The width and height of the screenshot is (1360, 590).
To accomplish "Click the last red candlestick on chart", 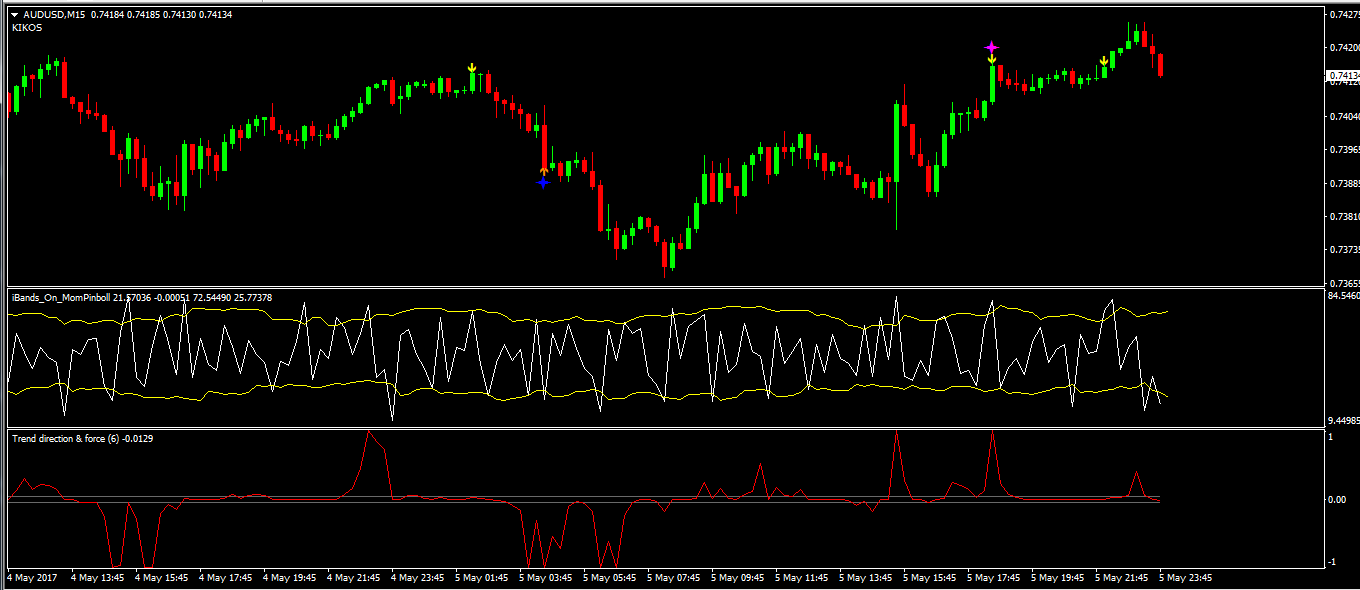I will pos(1160,65).
